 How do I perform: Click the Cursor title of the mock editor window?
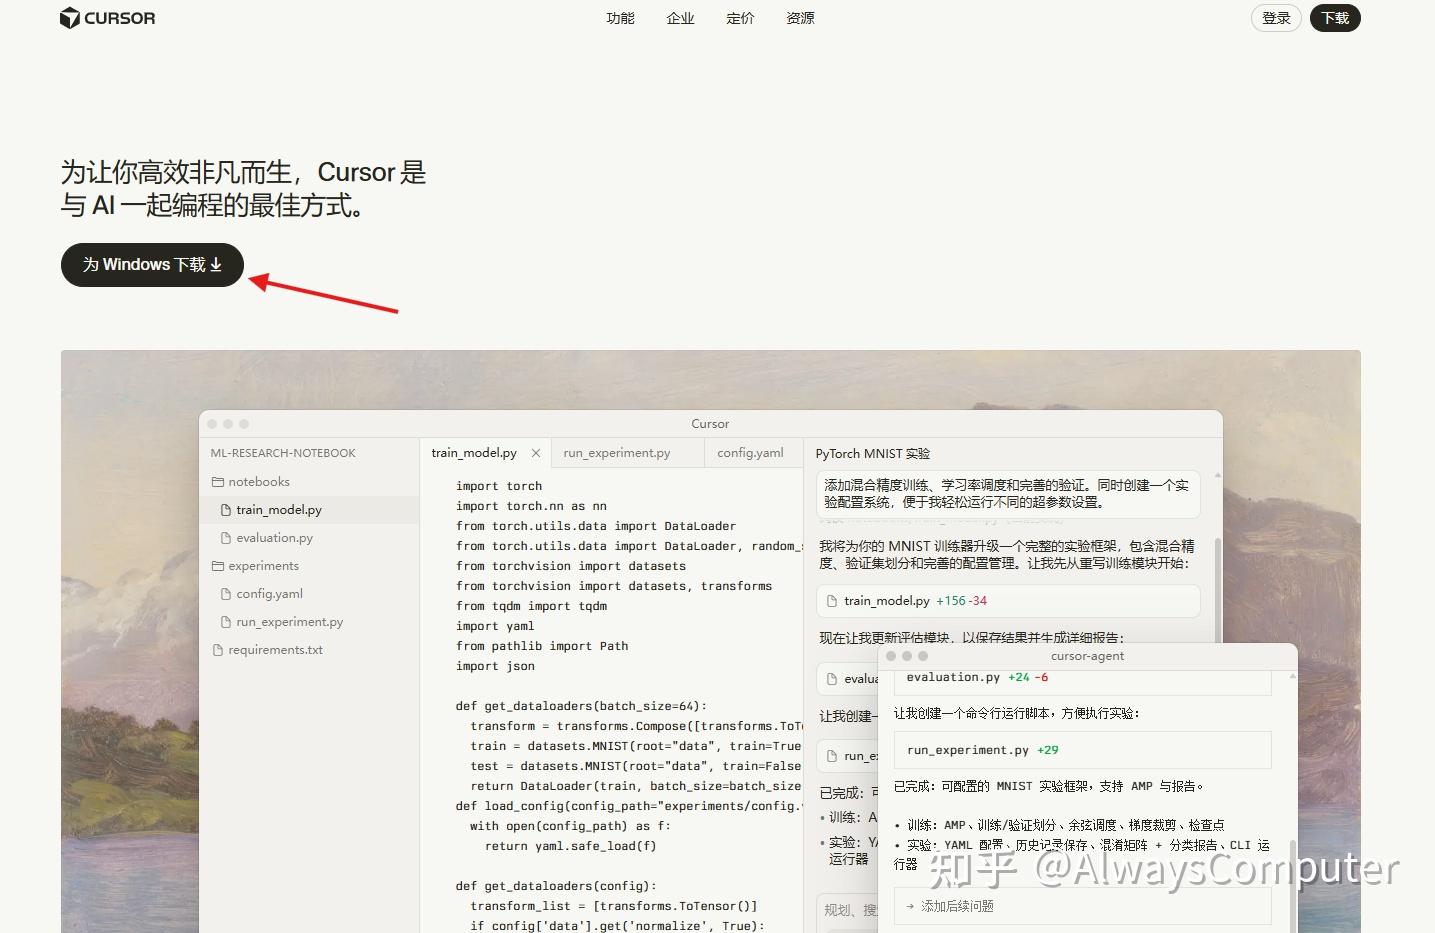[710, 424]
